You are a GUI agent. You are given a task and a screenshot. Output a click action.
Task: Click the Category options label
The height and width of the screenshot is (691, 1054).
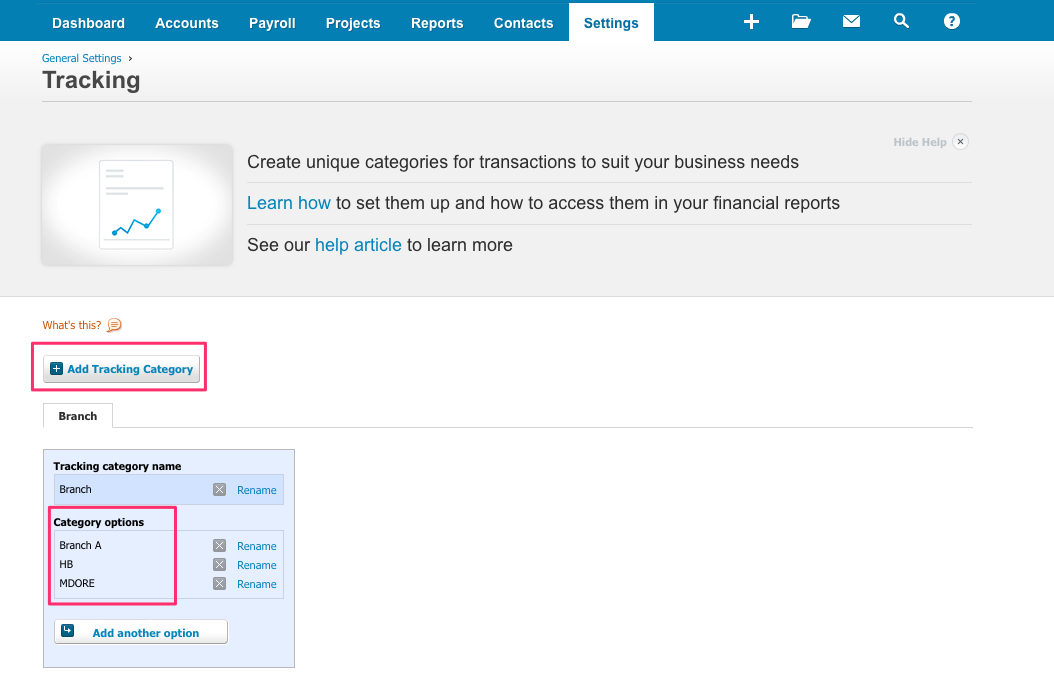pyautogui.click(x=99, y=522)
